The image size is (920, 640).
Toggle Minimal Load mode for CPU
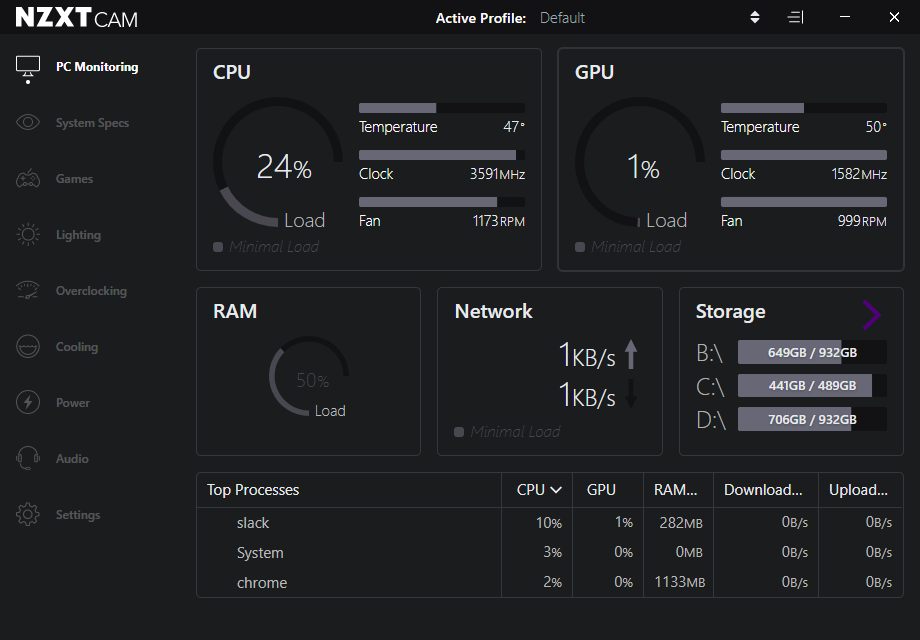217,246
